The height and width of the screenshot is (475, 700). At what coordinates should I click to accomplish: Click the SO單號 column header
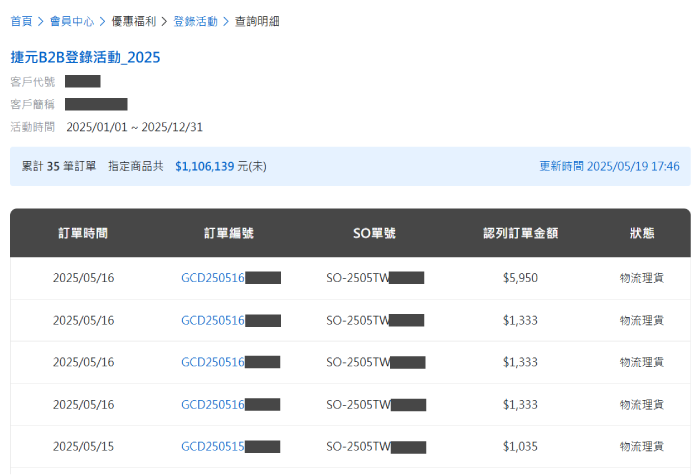375,233
